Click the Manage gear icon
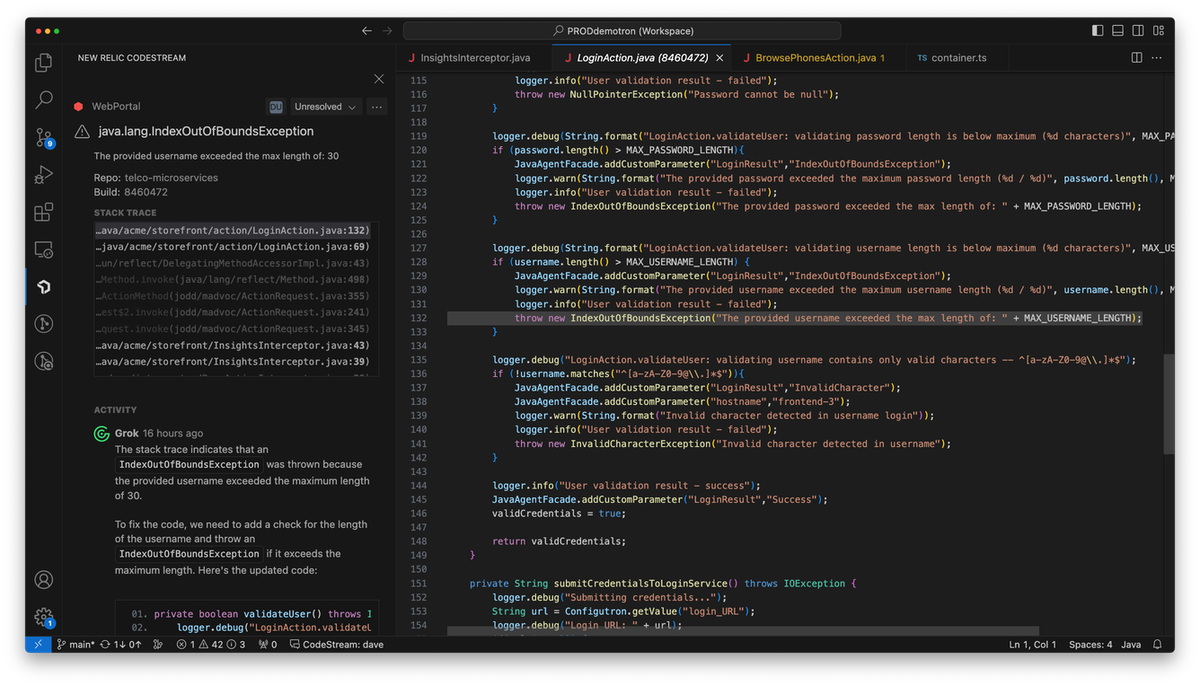Viewport: 1200px width, 686px height. click(x=44, y=617)
